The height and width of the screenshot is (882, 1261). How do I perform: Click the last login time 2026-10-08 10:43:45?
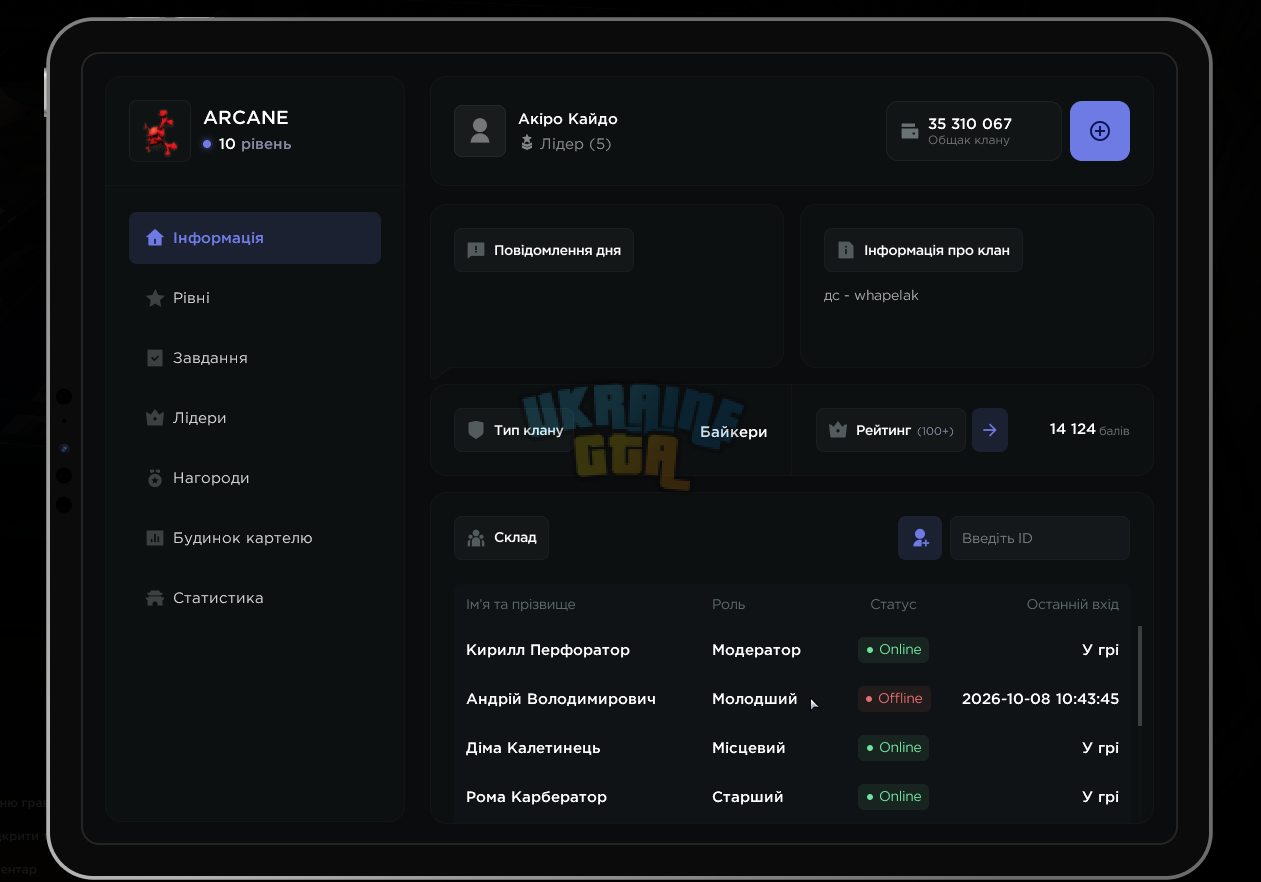point(1040,699)
